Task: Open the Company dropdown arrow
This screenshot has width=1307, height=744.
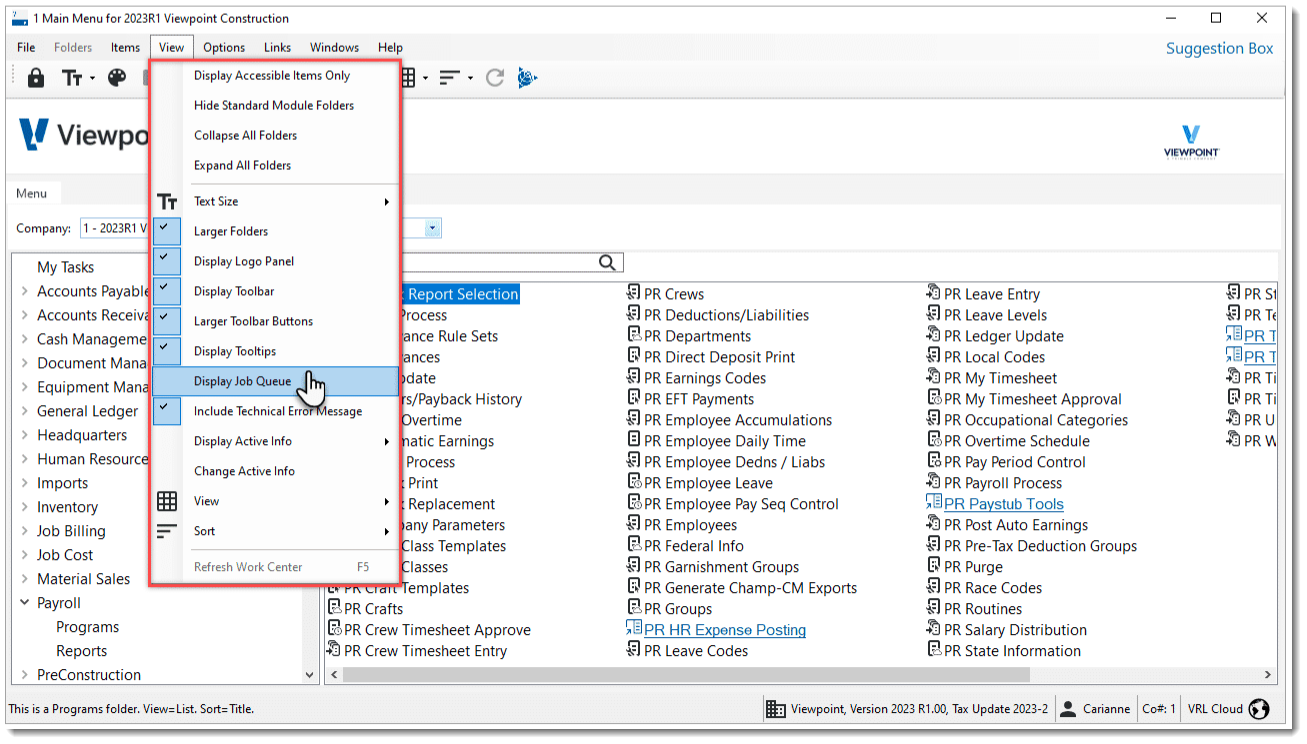Action: 432,228
